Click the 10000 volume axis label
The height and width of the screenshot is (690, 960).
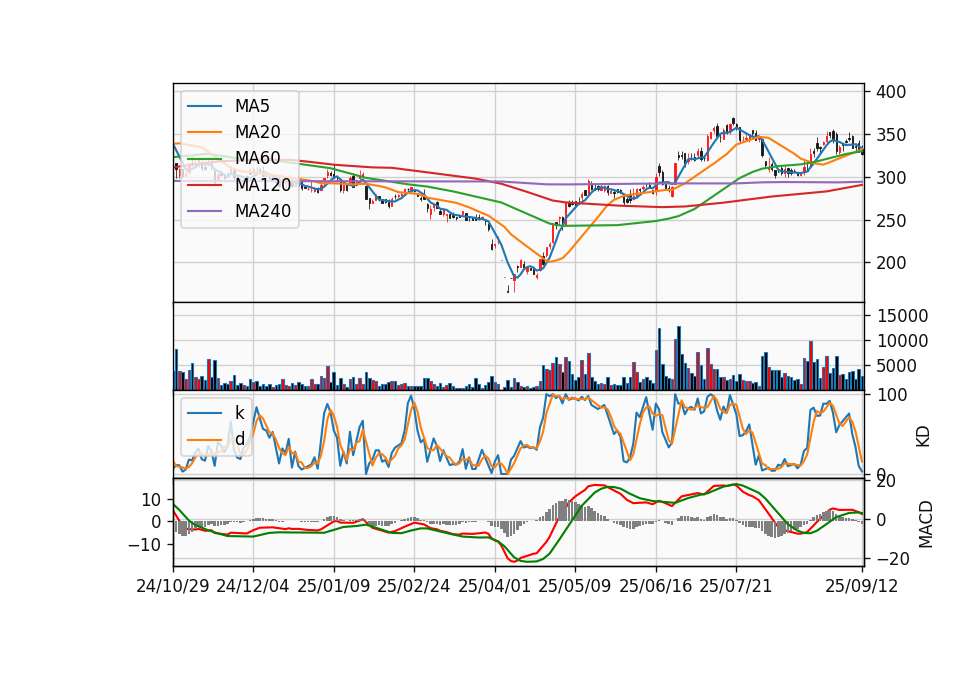point(902,341)
